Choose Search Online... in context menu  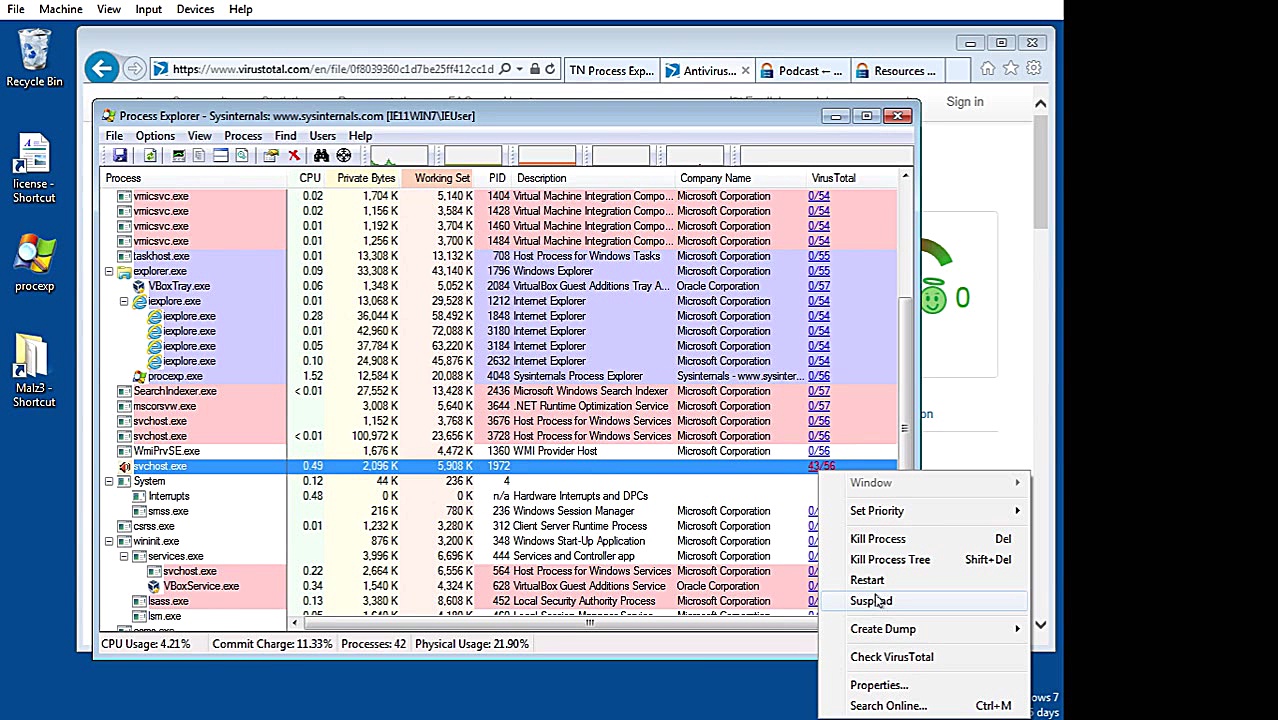click(x=924, y=706)
